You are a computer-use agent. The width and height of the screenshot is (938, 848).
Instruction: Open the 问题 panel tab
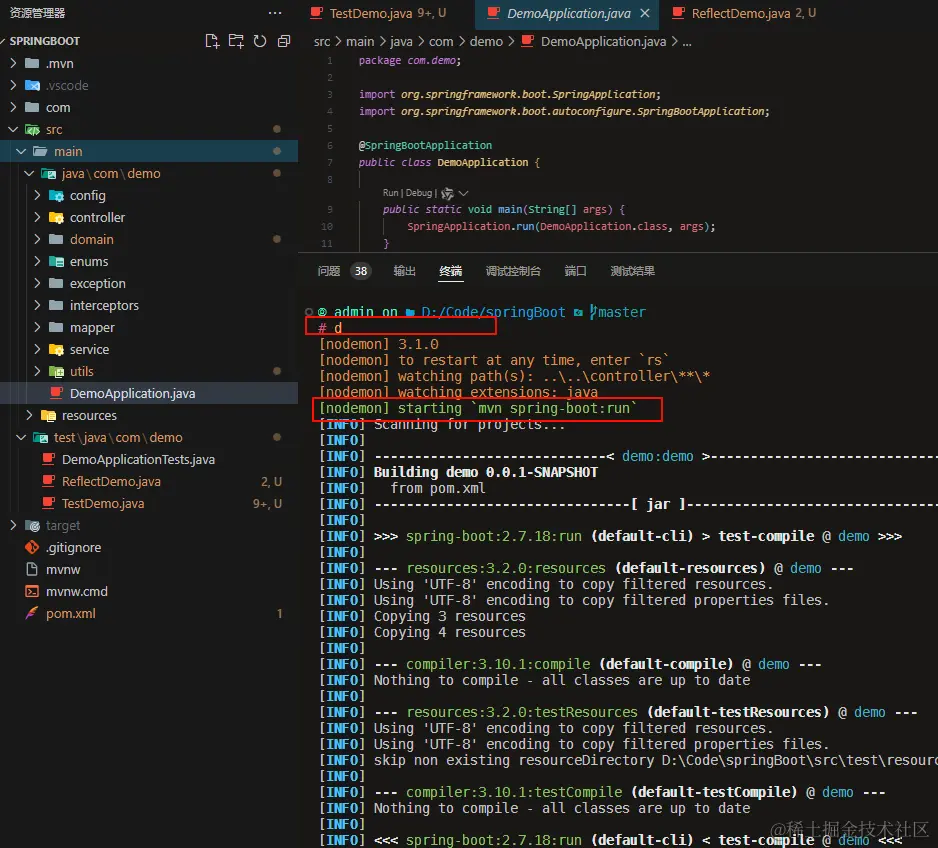click(x=328, y=271)
